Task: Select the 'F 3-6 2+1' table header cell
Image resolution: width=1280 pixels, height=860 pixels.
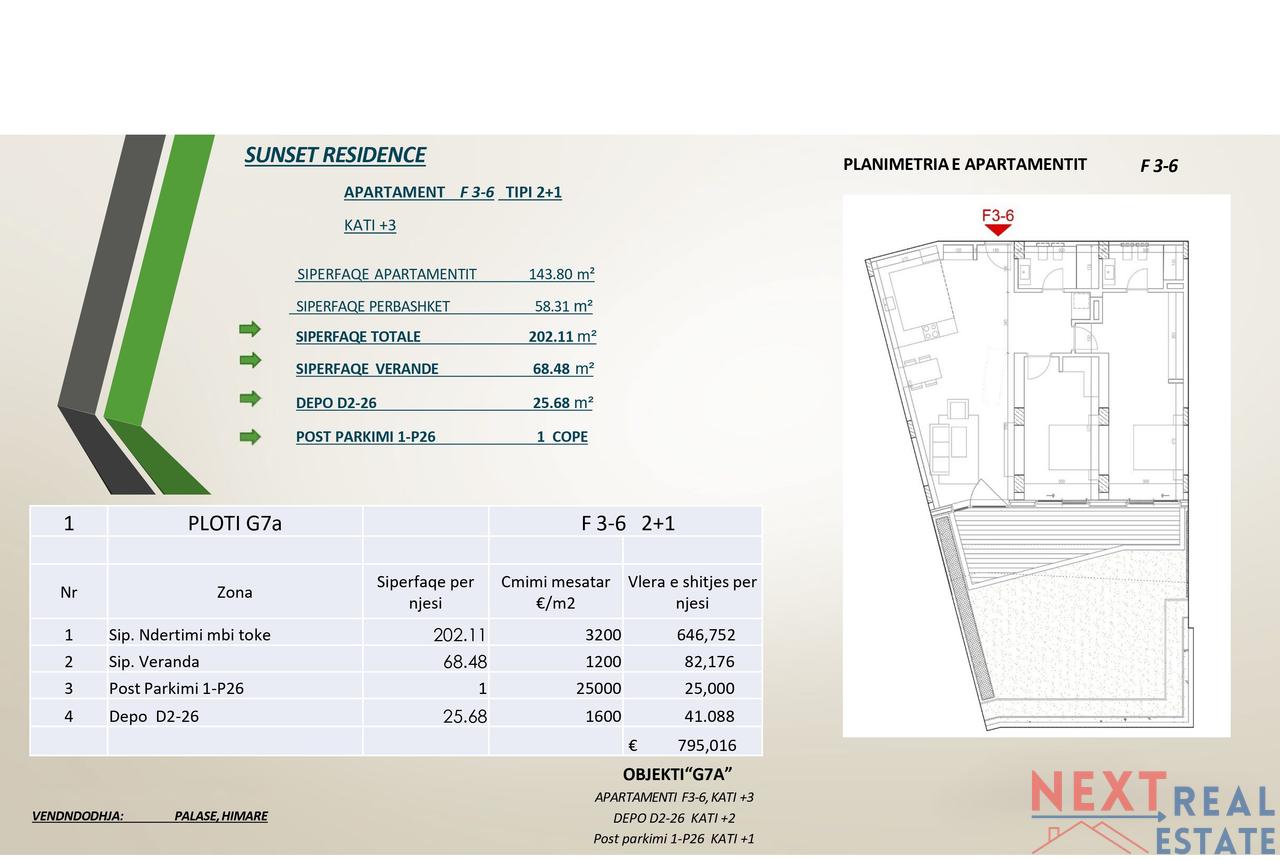Action: [x=626, y=522]
